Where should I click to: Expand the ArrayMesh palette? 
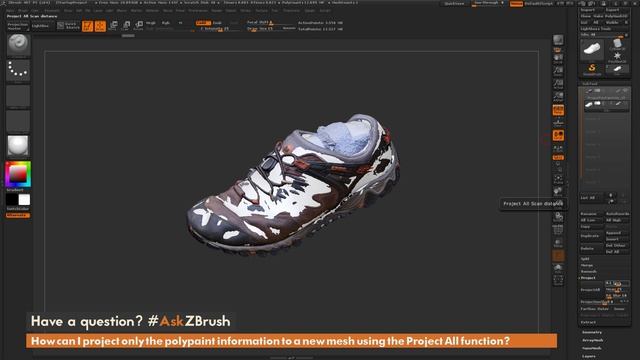pos(593,340)
